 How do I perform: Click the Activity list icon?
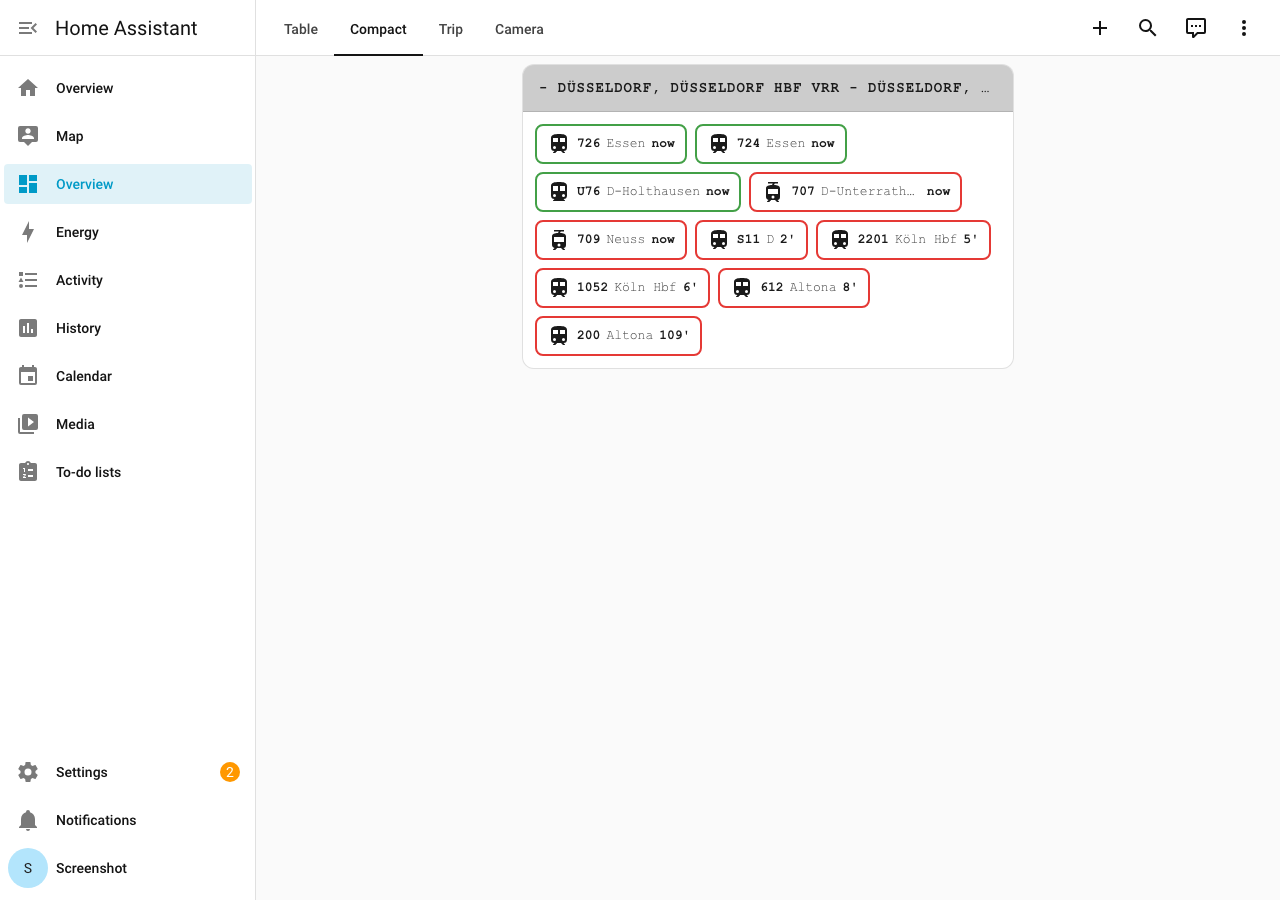tap(28, 280)
